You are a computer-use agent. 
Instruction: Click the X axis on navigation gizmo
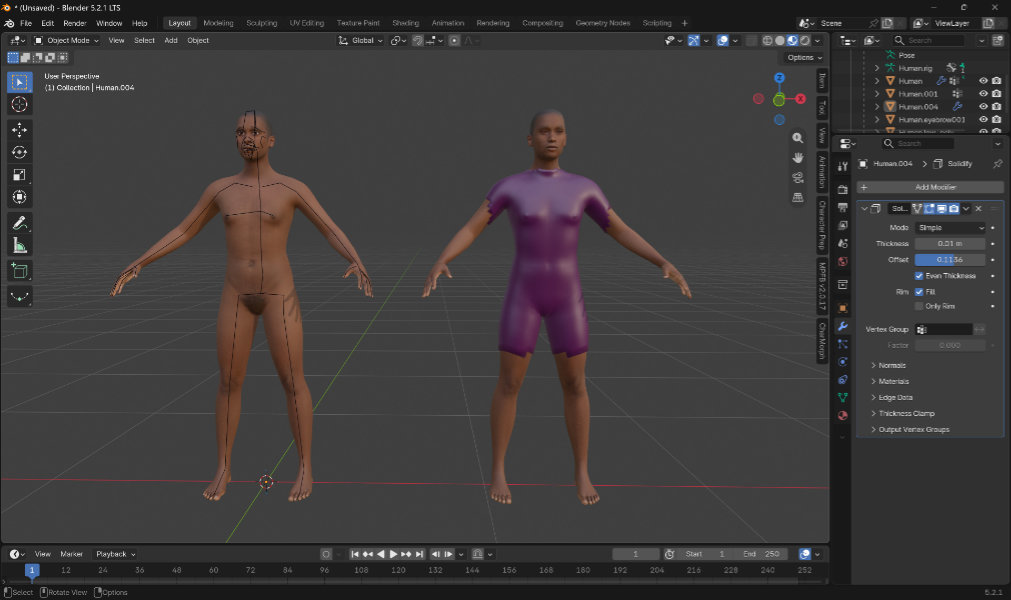pyautogui.click(x=800, y=99)
